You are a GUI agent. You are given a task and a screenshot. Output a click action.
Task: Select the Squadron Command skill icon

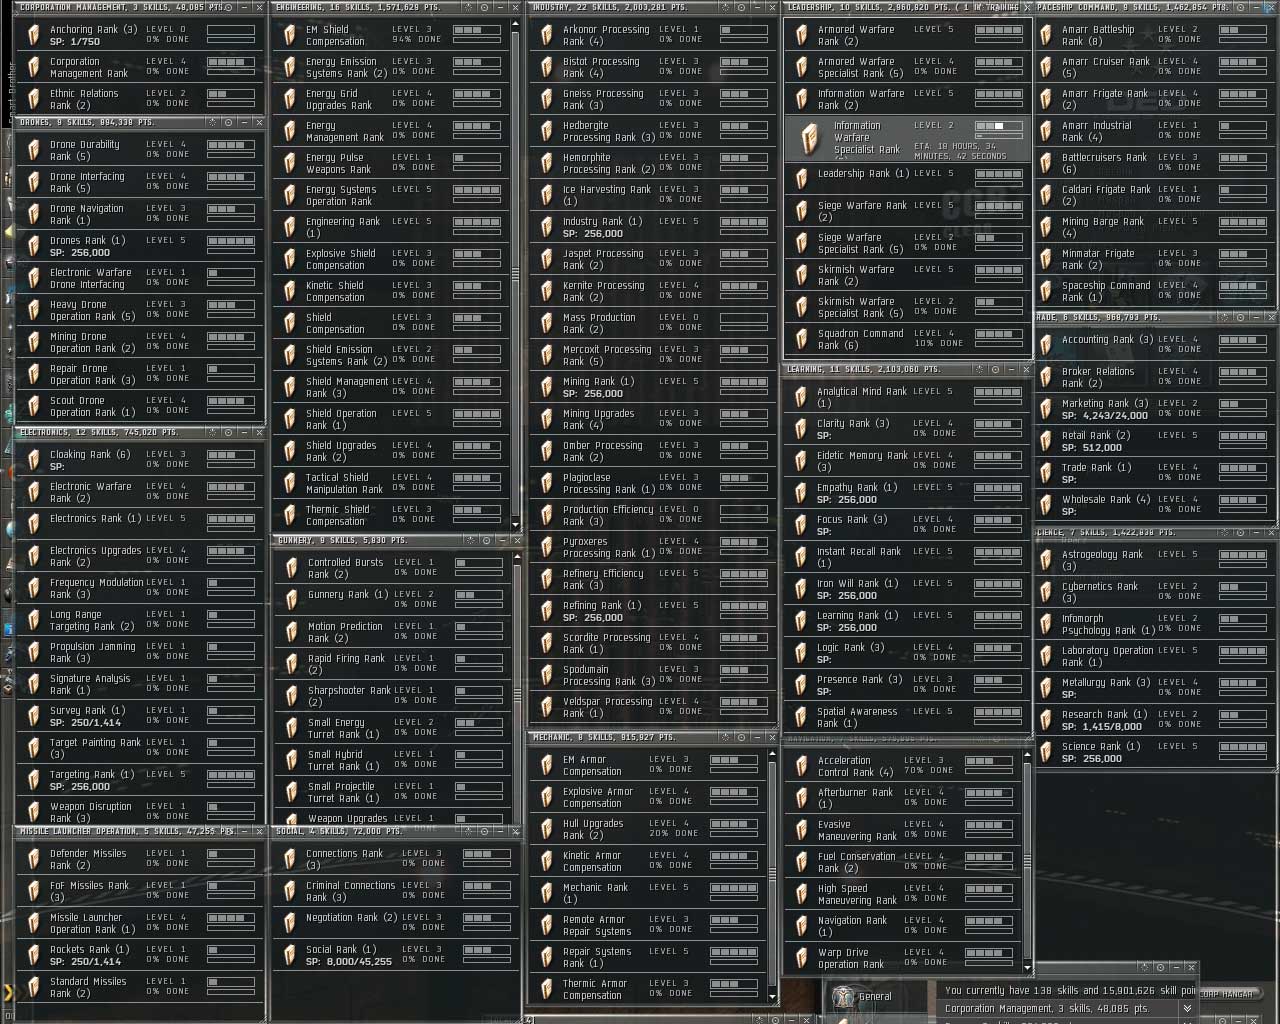coord(802,340)
